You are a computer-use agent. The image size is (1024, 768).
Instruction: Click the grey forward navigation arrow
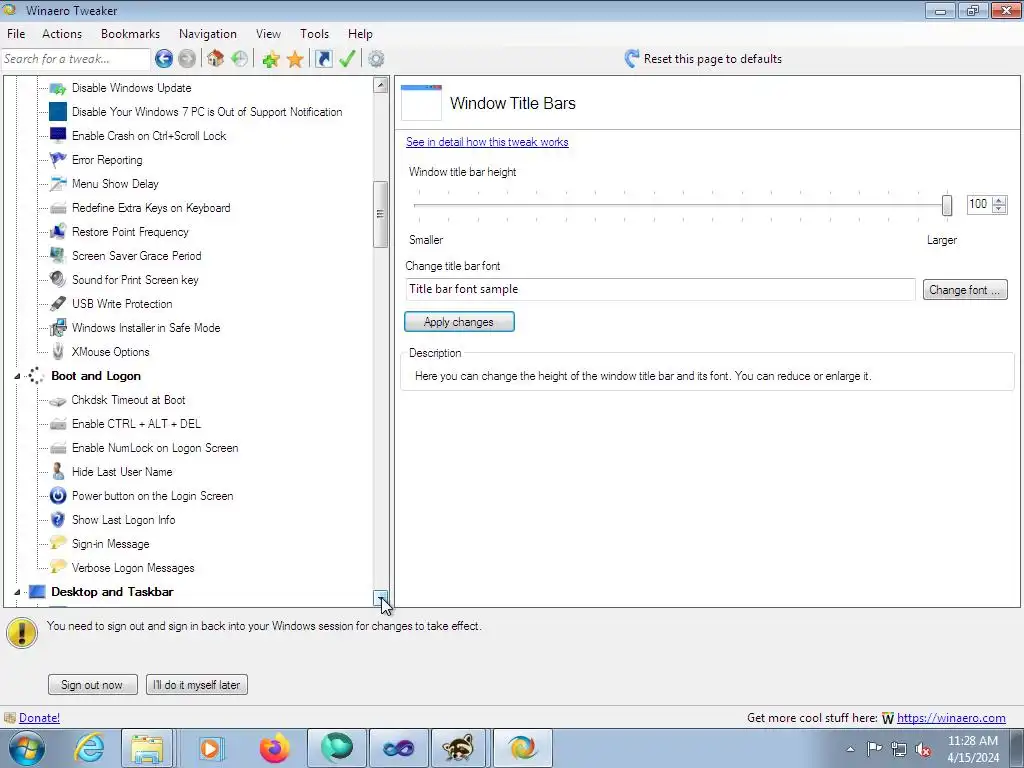[x=187, y=59]
